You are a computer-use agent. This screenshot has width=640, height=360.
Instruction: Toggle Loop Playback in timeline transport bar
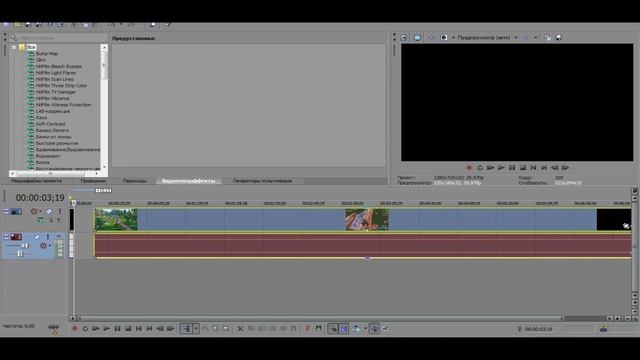[x=85, y=329]
